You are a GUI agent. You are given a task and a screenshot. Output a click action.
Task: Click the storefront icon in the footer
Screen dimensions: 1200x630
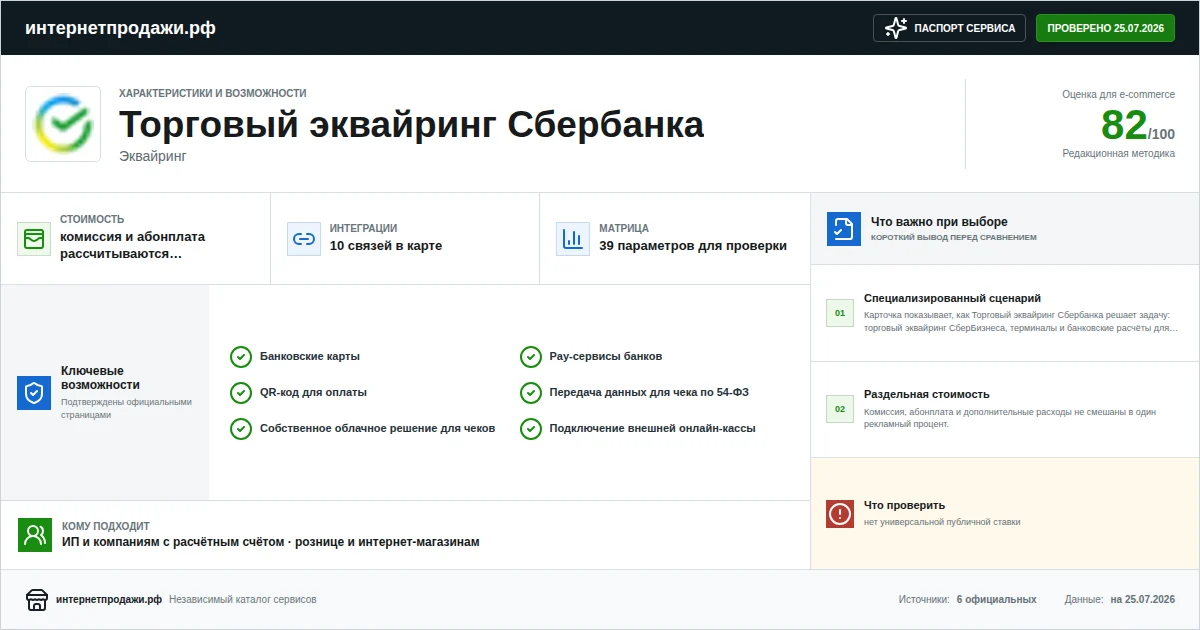point(37,600)
